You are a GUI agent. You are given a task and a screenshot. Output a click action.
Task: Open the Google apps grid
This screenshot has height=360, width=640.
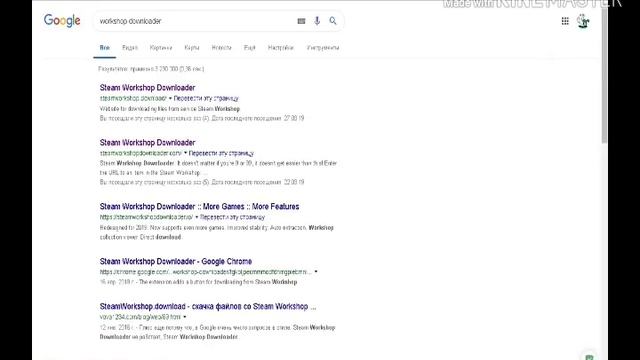tap(565, 21)
